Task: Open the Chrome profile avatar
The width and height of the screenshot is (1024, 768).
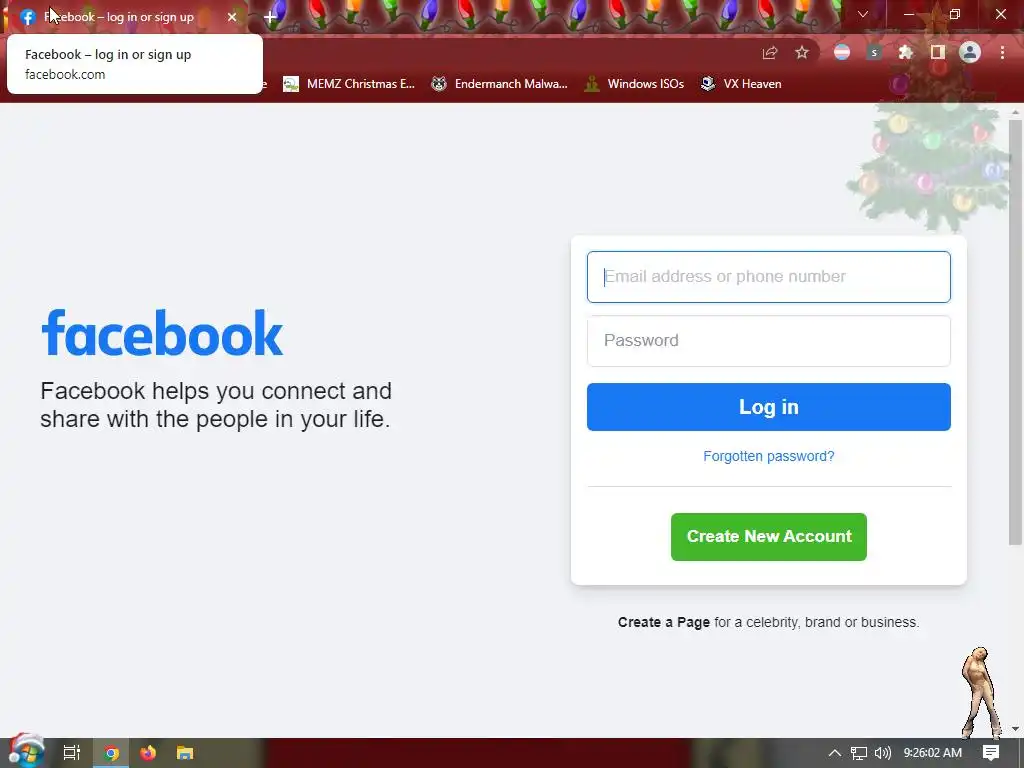Action: (x=970, y=52)
